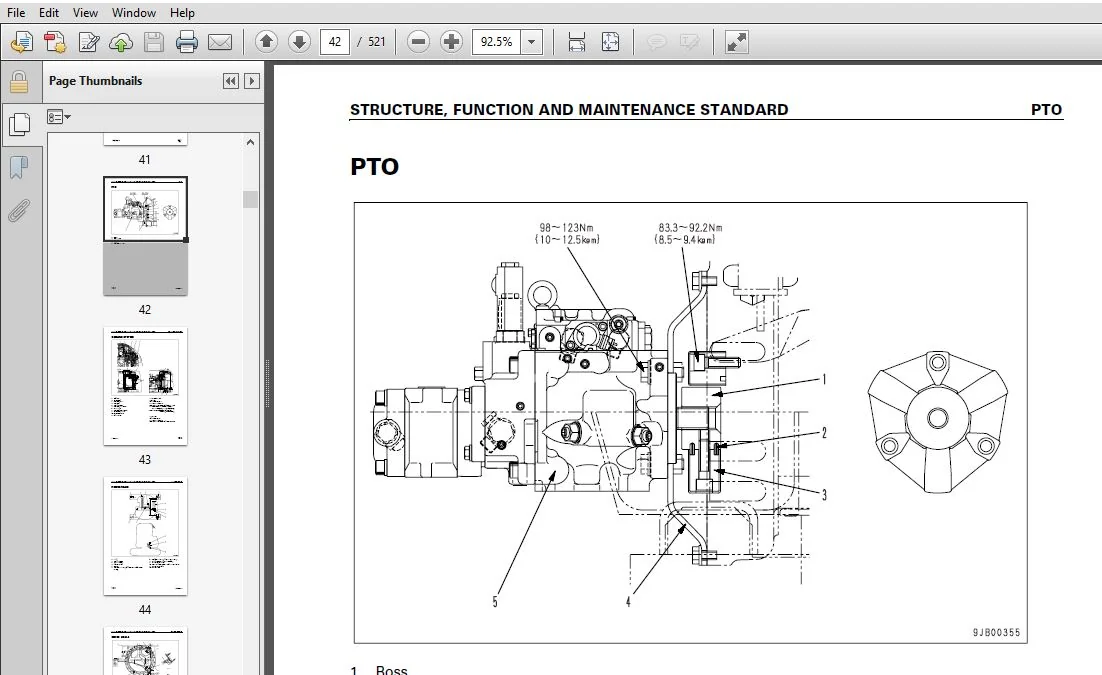Click the pane divider grip handle
Viewport: 1102px width, 675px height.
pos(267,383)
